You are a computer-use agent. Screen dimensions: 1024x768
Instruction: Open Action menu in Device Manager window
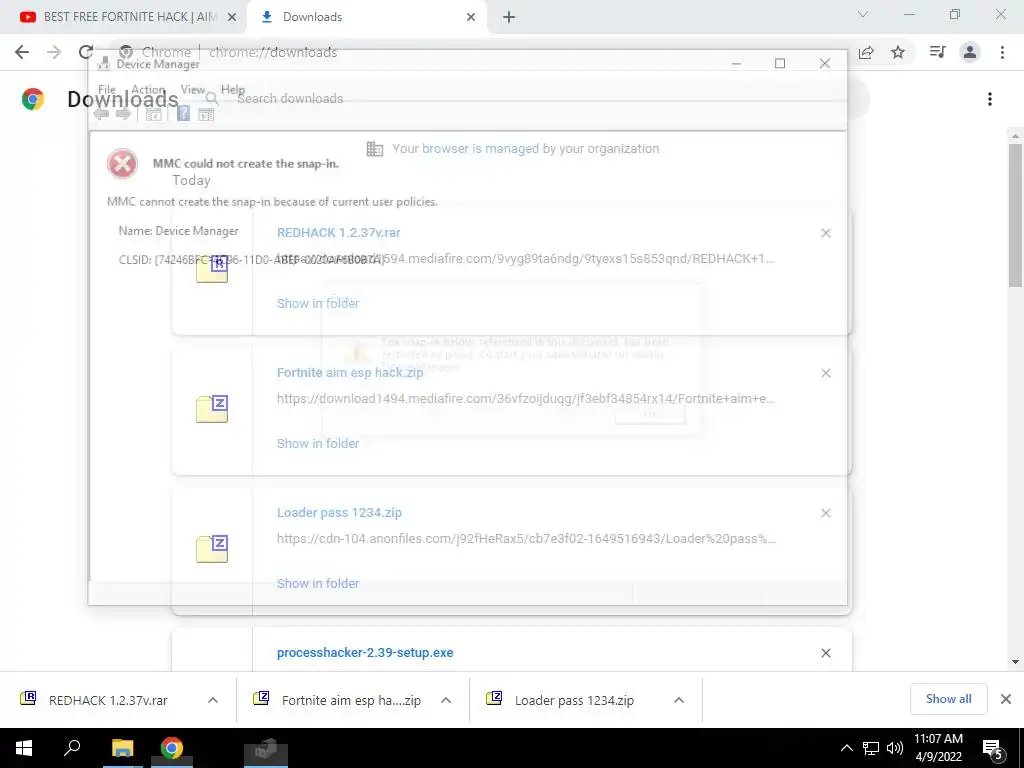[x=148, y=89]
